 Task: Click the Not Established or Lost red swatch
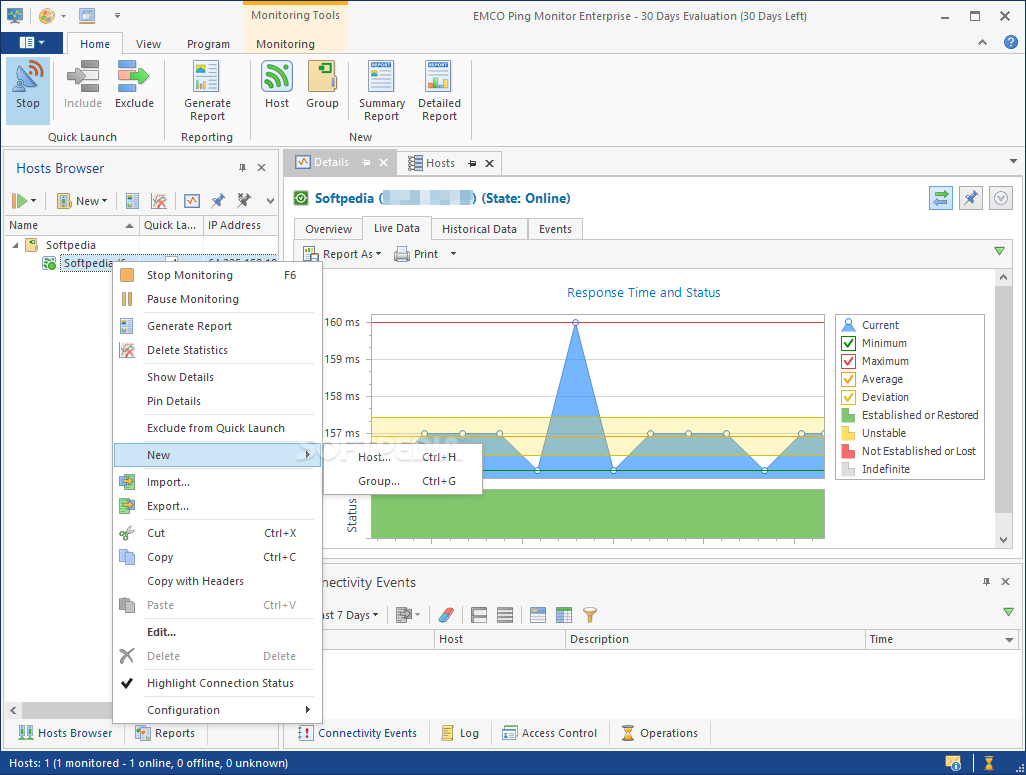pyautogui.click(x=848, y=451)
